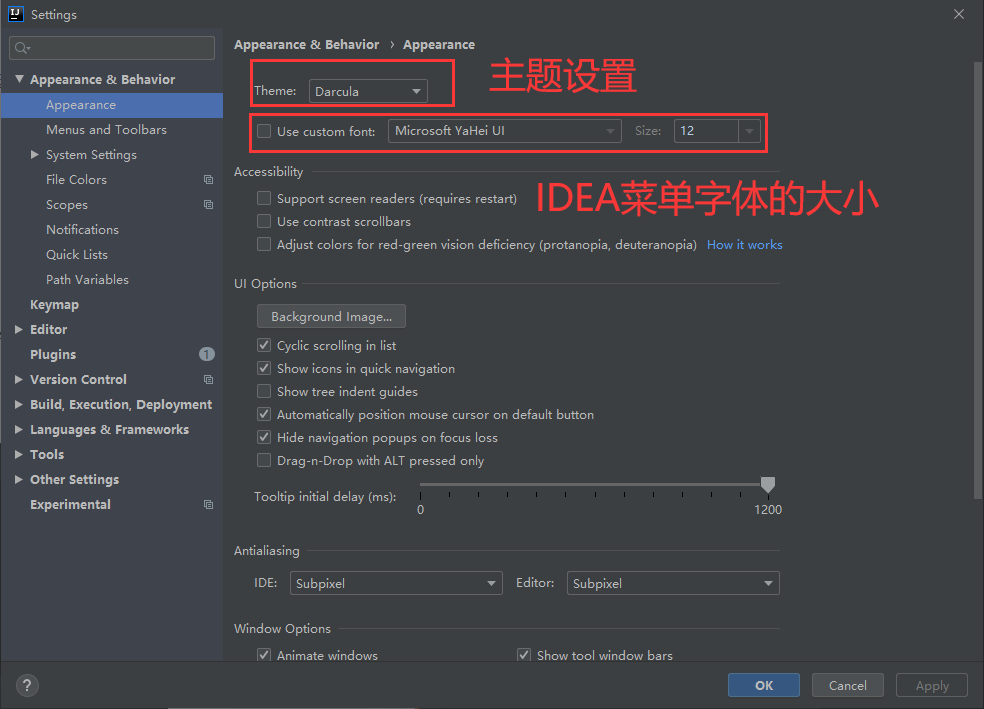This screenshot has width=984, height=709.
Task: Open the Theme dropdown showing Darcula
Action: (x=368, y=92)
